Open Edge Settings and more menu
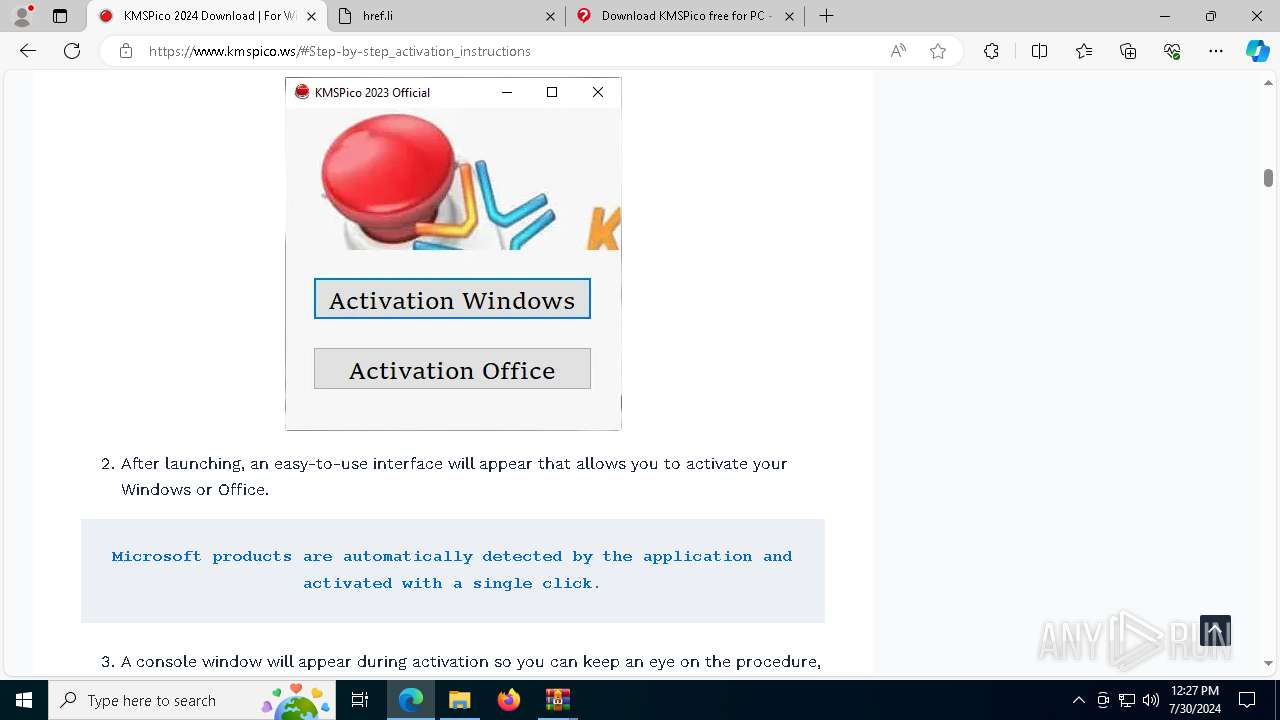 (x=1216, y=51)
